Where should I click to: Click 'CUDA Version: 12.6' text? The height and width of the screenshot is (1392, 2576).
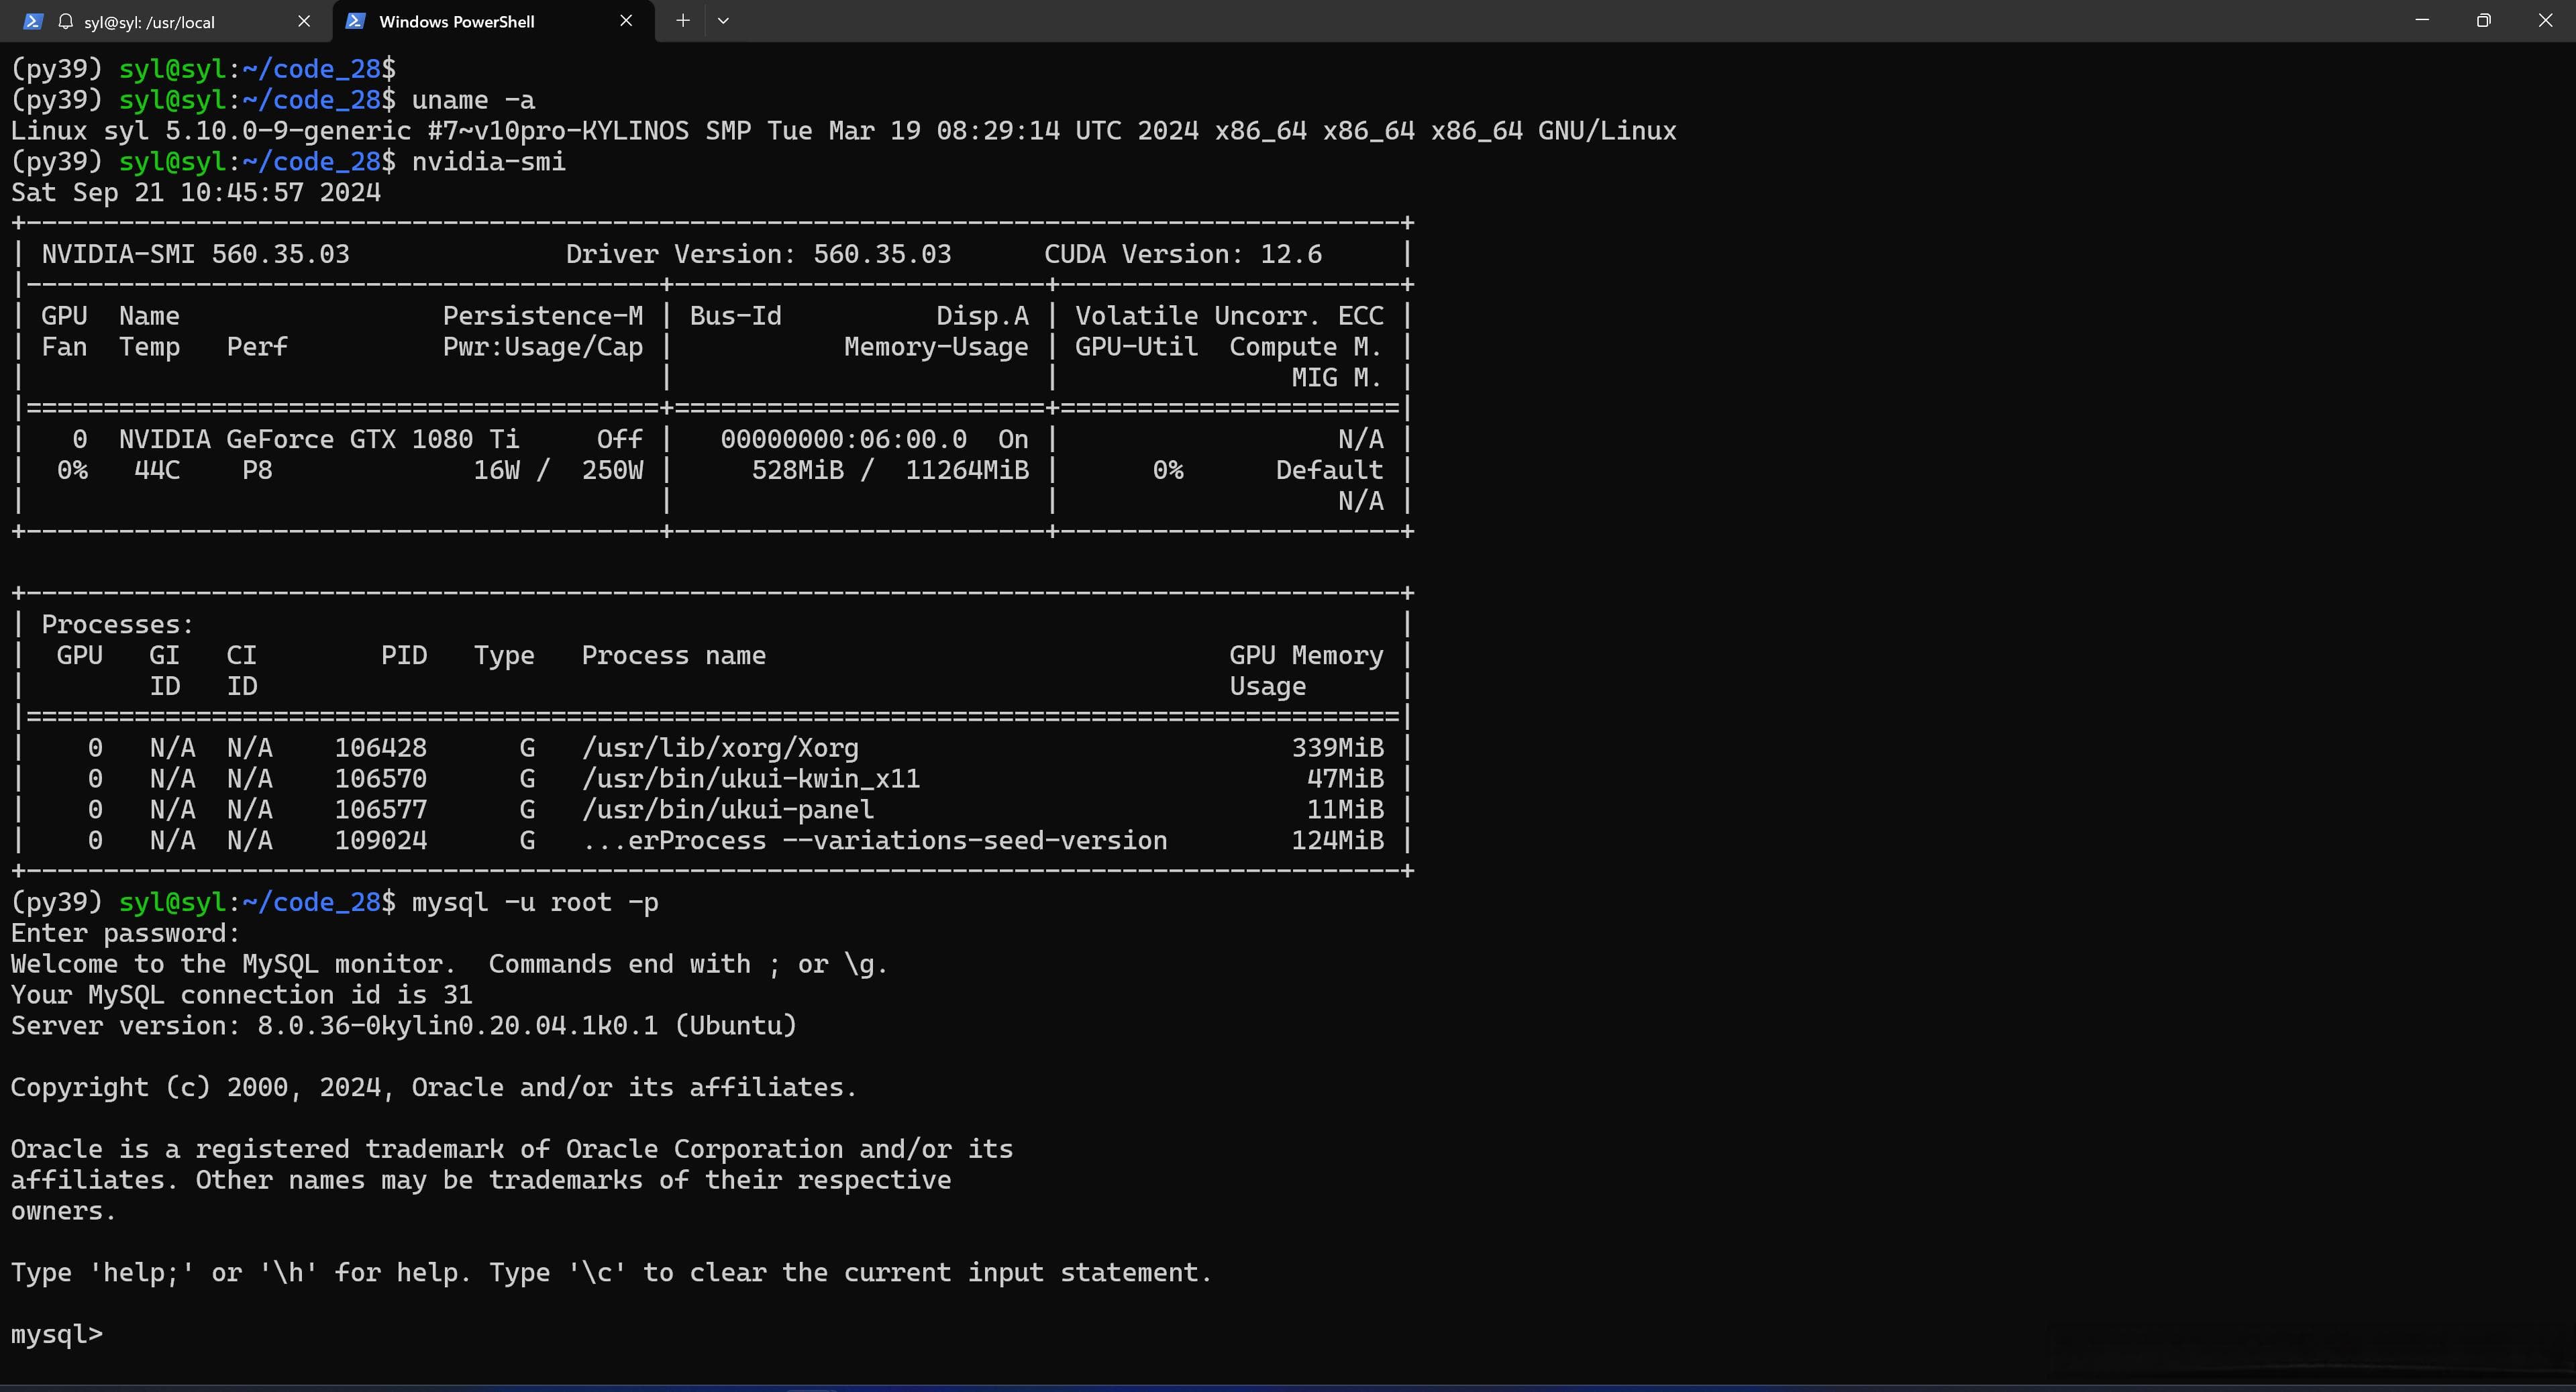pyautogui.click(x=1183, y=254)
